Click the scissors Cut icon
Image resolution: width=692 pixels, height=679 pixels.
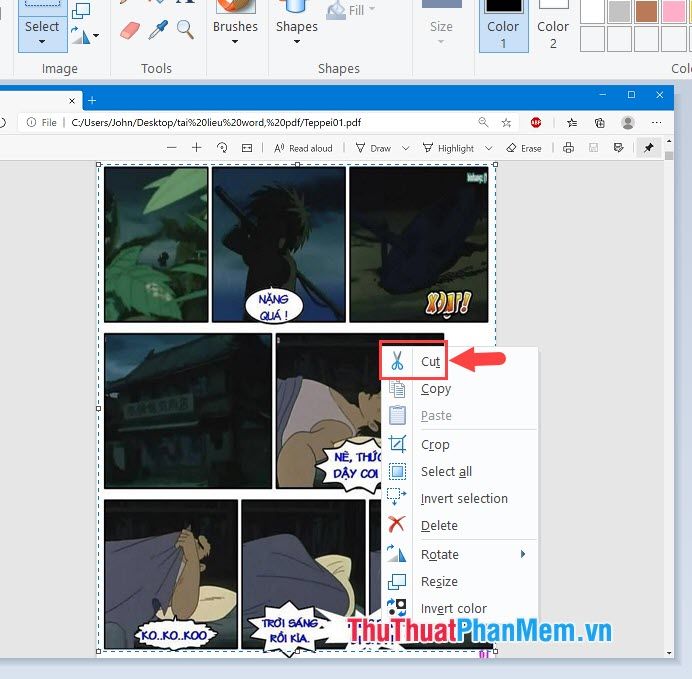tap(397, 361)
